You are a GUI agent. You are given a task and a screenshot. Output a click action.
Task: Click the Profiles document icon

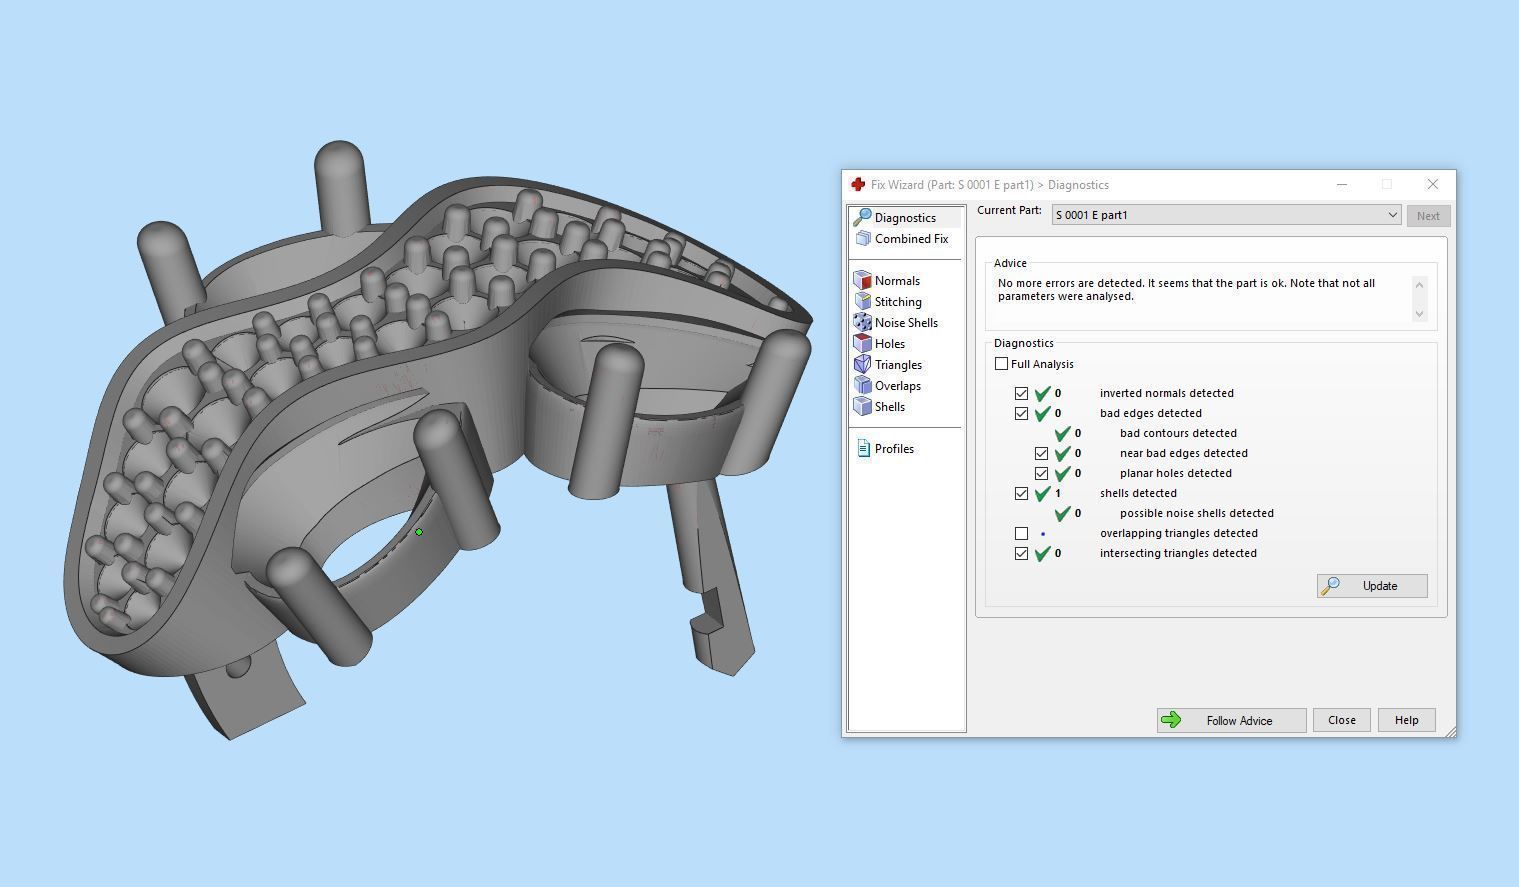coord(863,449)
